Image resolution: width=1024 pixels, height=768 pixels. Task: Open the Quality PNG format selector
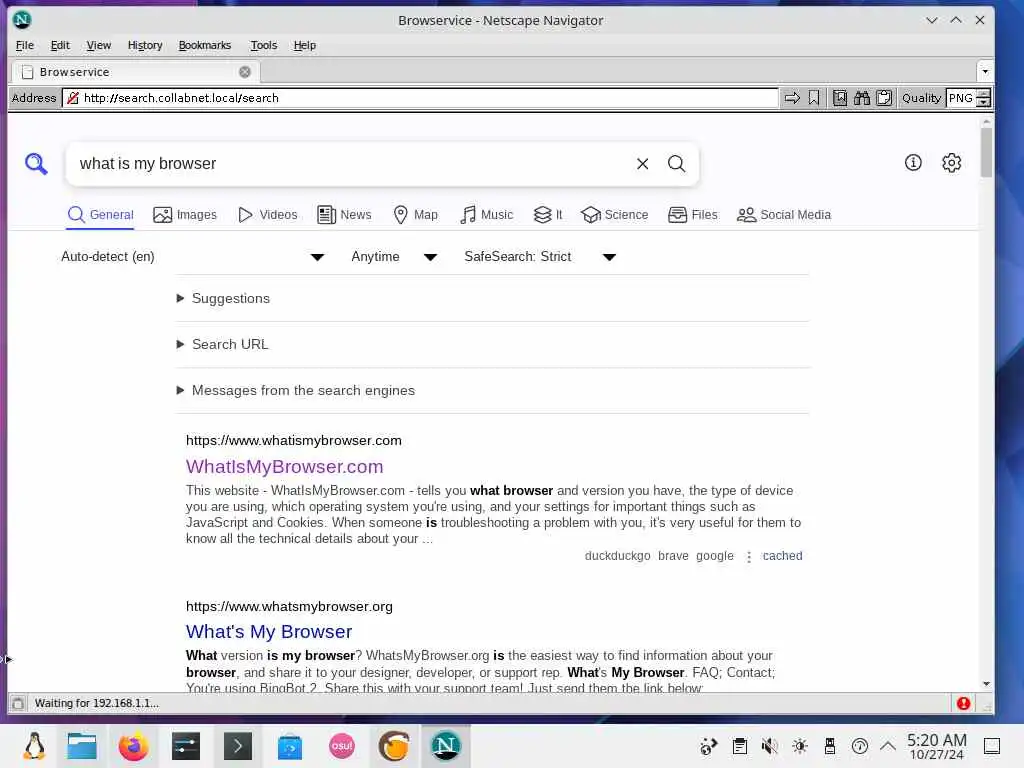coord(961,98)
